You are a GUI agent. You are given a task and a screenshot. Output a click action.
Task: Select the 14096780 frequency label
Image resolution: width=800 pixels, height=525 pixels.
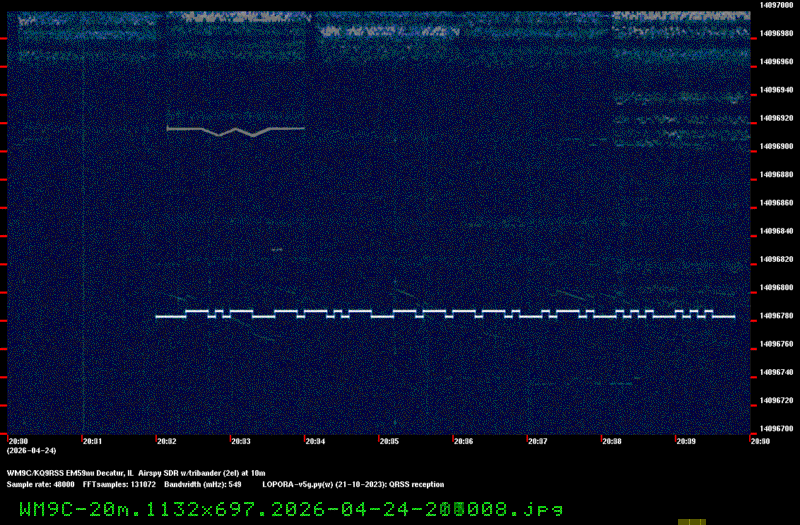[x=776, y=316]
